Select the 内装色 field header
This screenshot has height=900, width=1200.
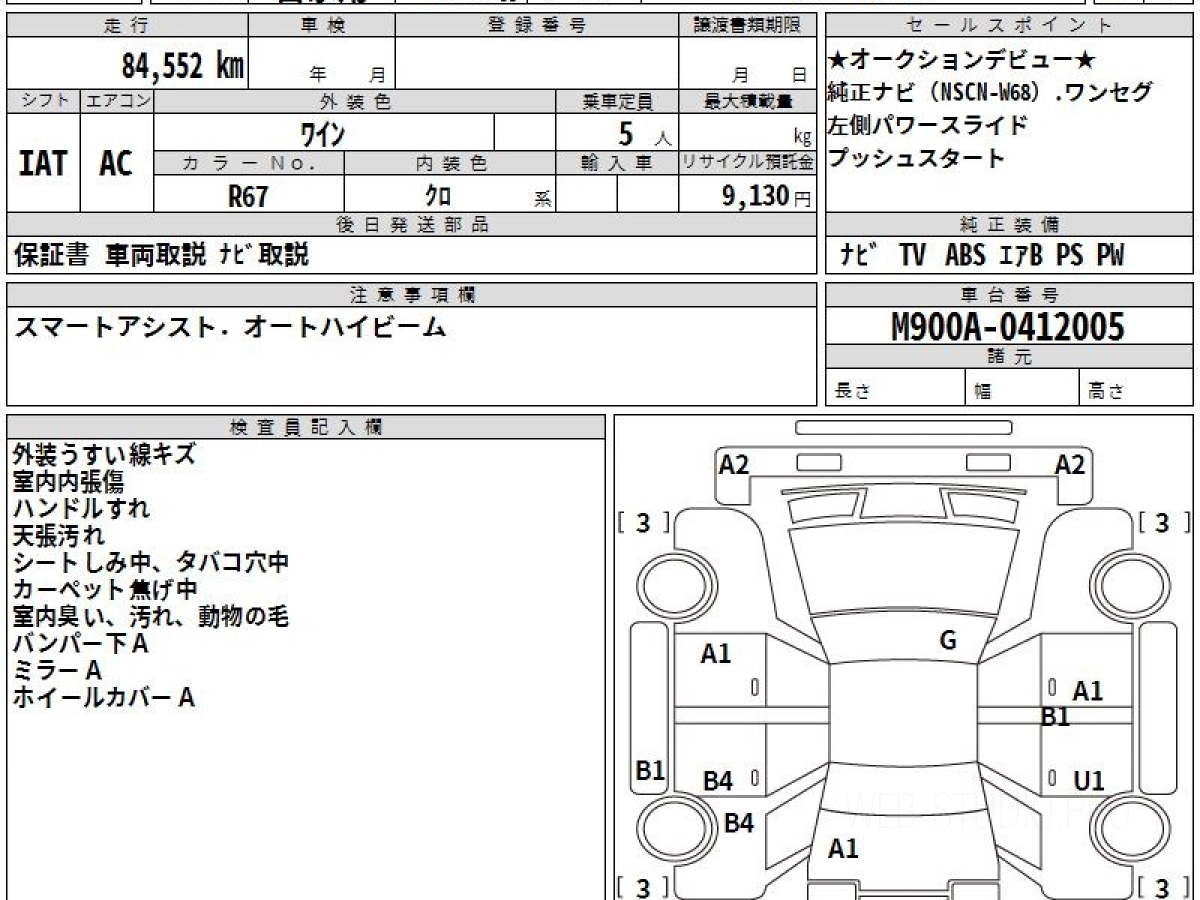click(x=450, y=163)
